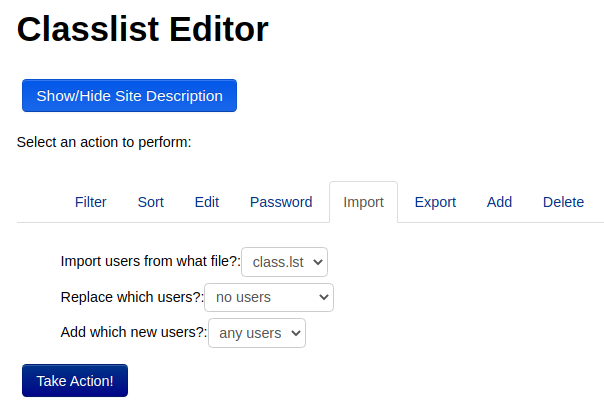Click chevron arrow beside 'no users'
The height and width of the screenshot is (415, 604).
[x=324, y=297]
